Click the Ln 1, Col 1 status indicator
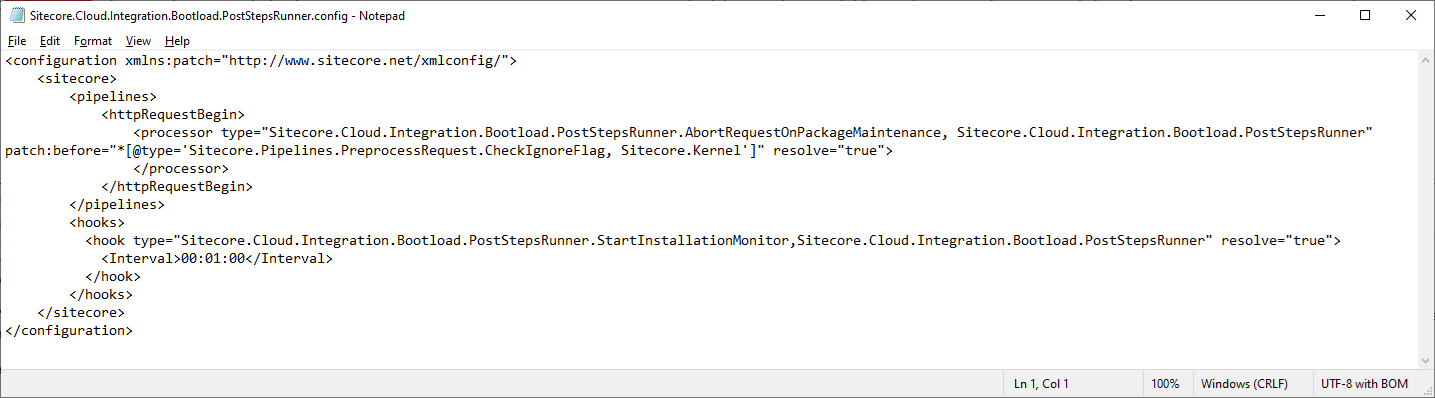This screenshot has width=1435, height=398. pyautogui.click(x=1040, y=384)
